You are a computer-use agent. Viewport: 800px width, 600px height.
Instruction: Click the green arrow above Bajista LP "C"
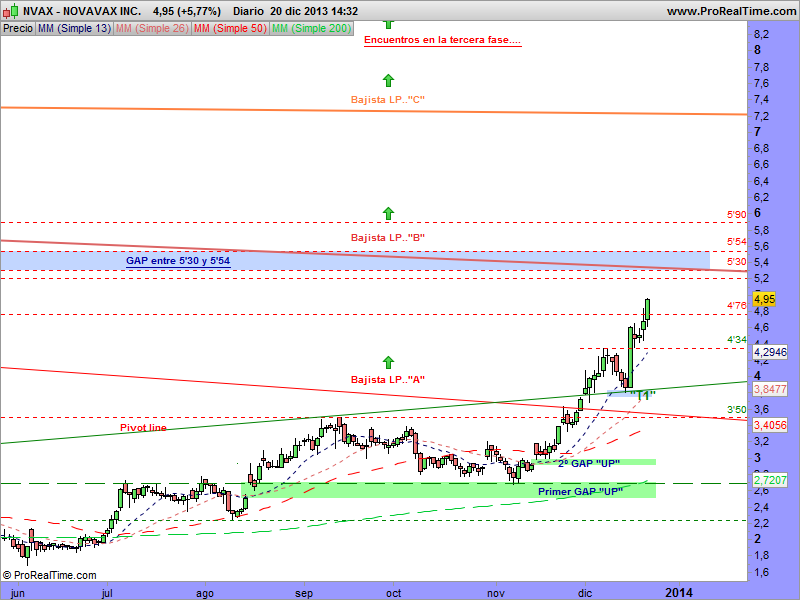coord(388,80)
